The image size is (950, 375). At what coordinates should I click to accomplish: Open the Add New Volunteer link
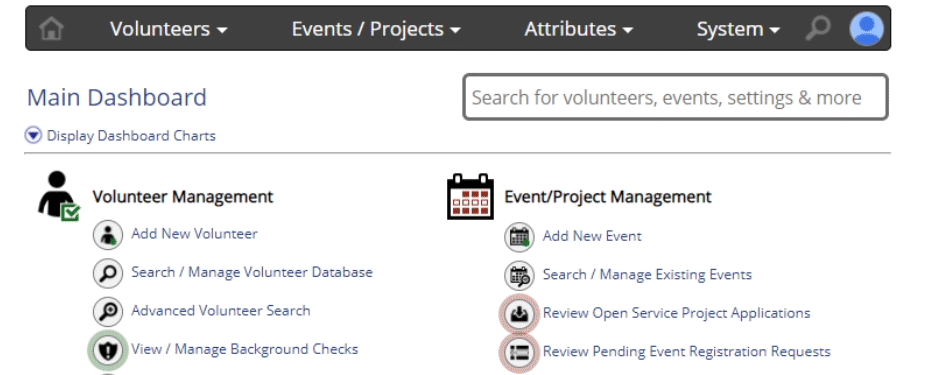coord(194,234)
